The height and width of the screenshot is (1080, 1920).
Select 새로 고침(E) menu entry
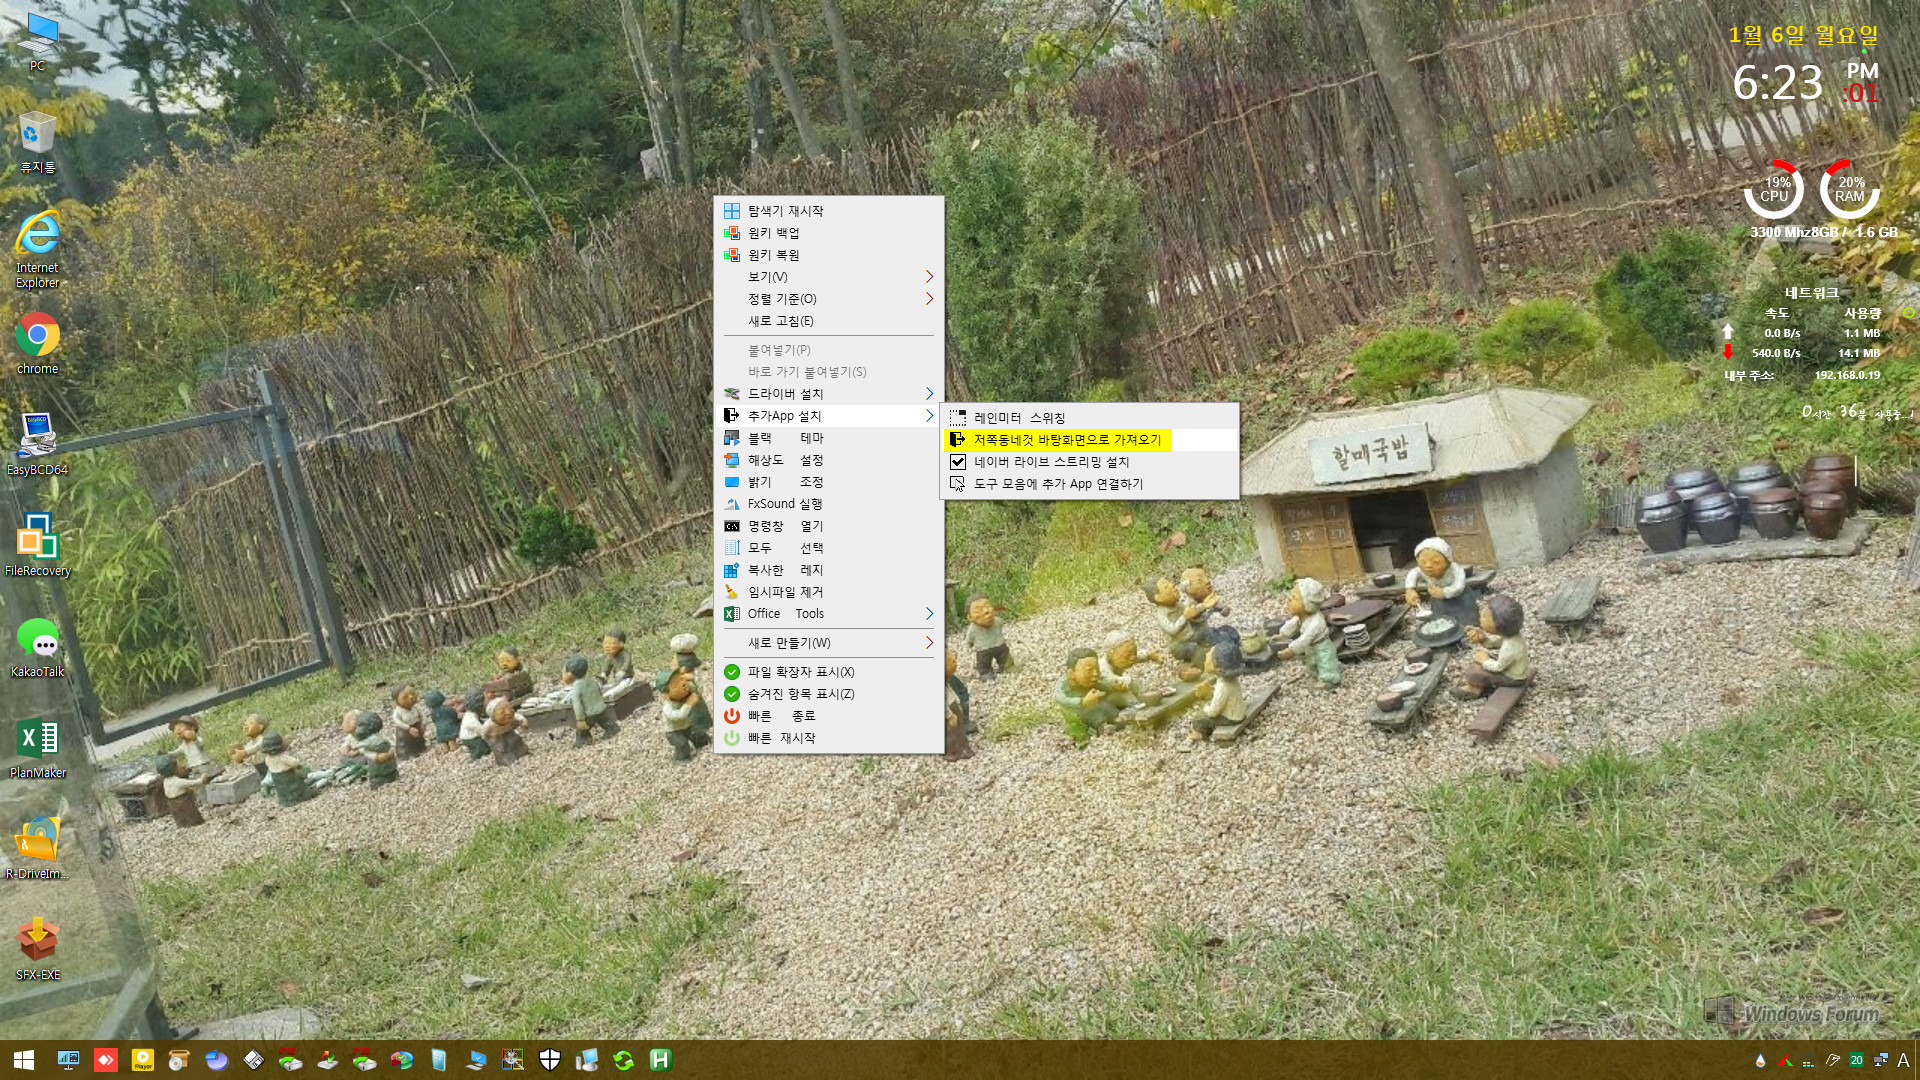[x=828, y=321]
